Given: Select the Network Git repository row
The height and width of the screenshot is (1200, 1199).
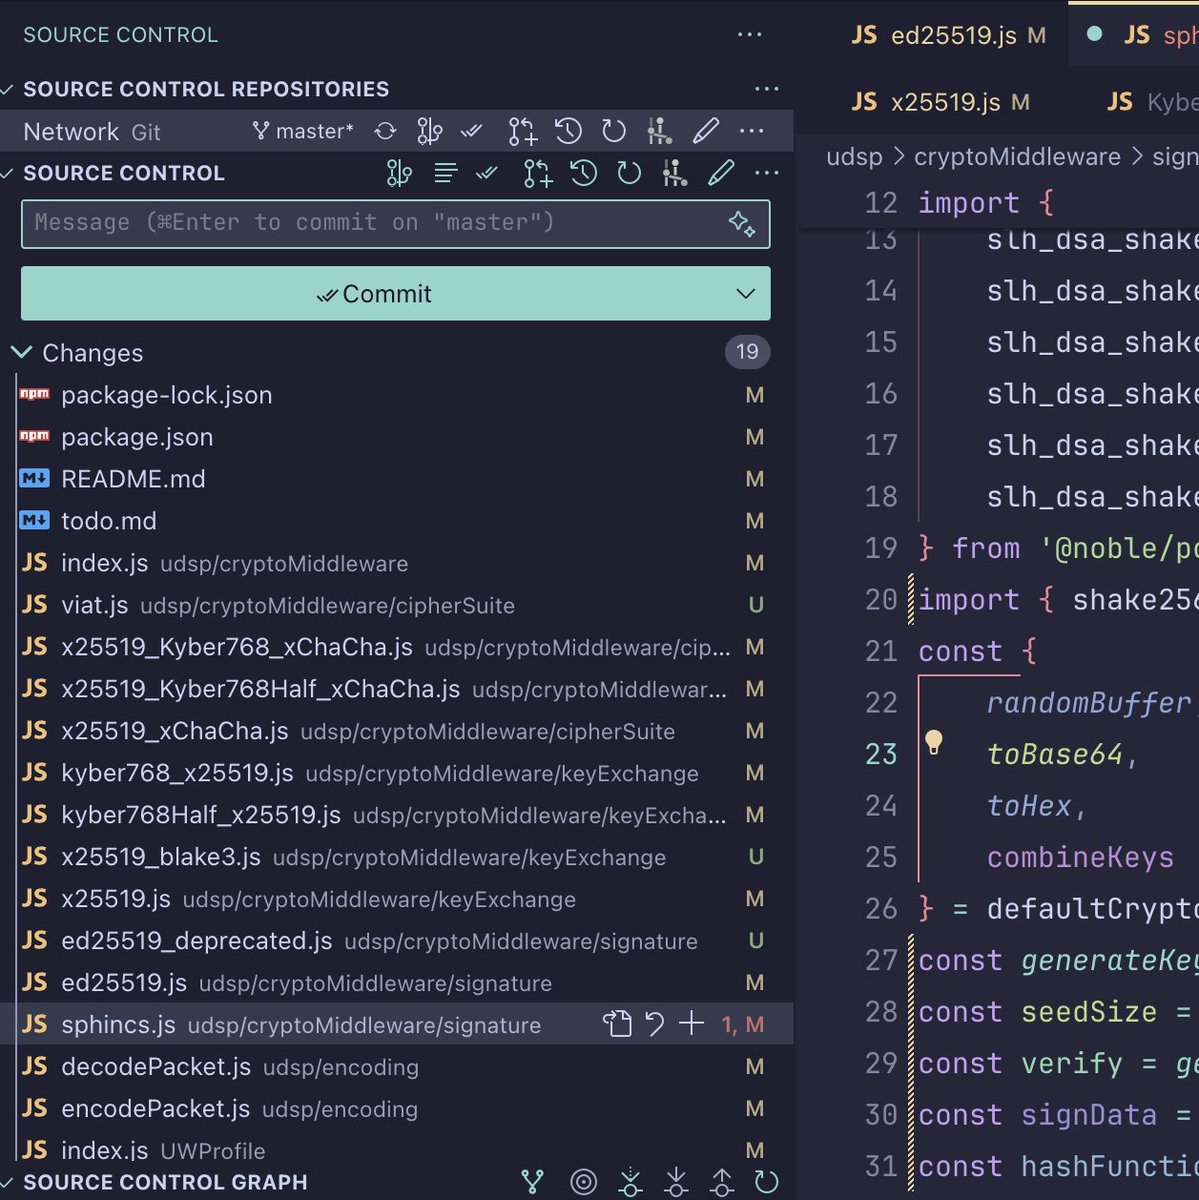Looking at the screenshot, I should pos(397,131).
